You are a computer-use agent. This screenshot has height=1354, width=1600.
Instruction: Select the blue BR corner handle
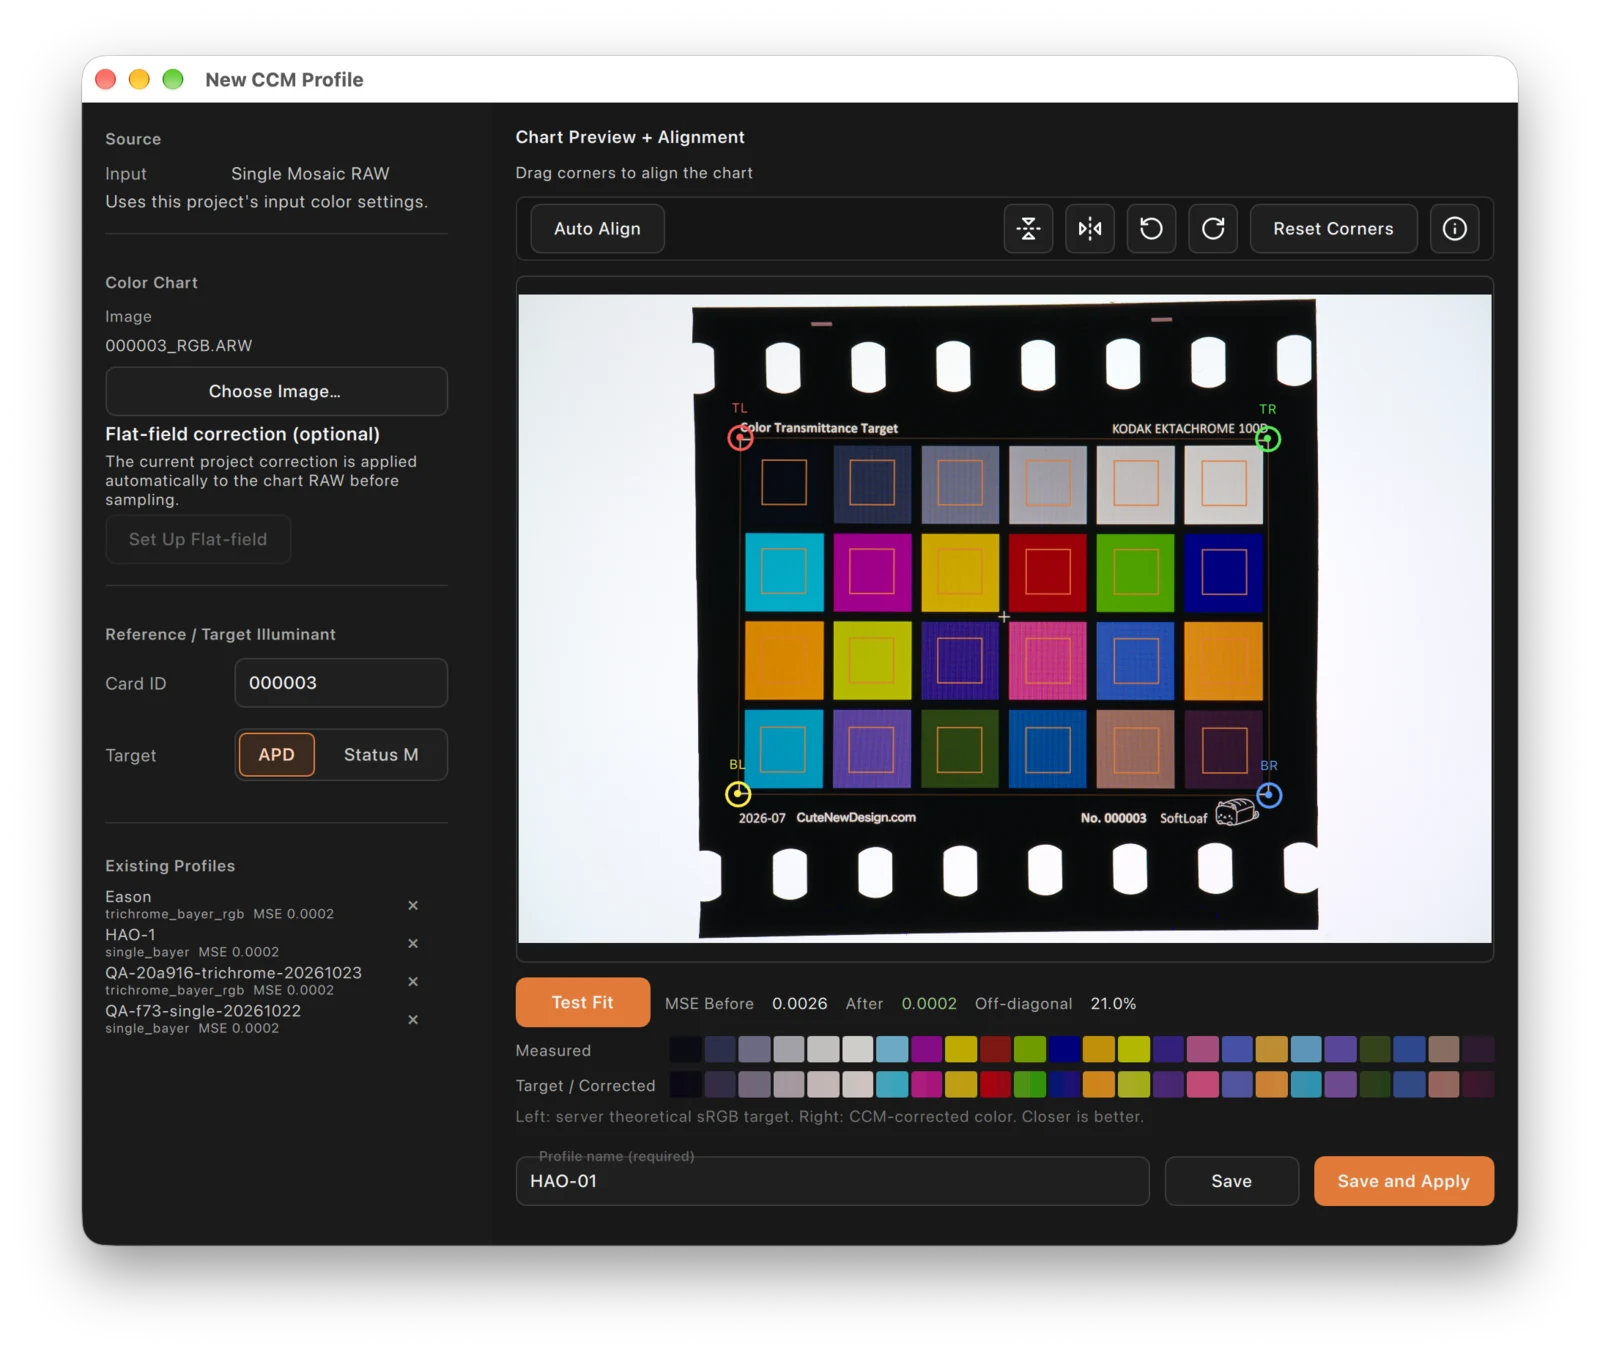click(x=1269, y=795)
